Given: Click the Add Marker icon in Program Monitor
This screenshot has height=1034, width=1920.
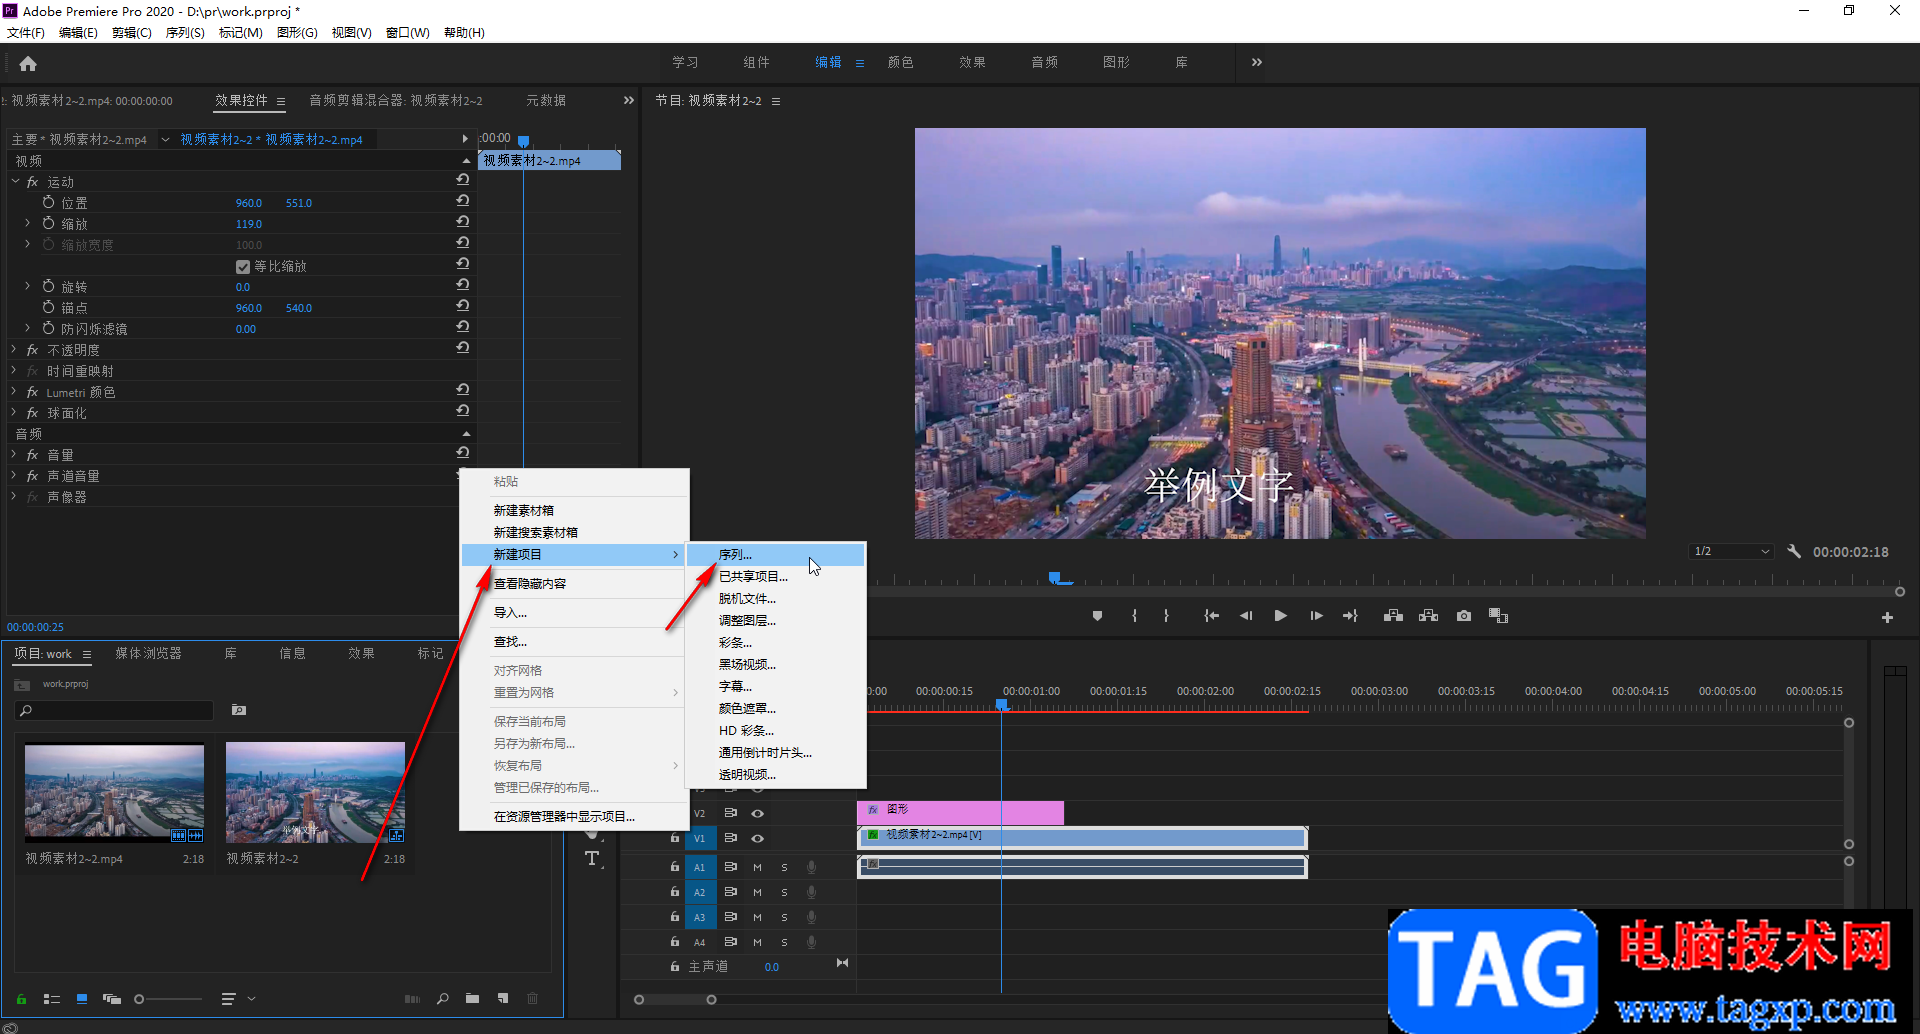Looking at the screenshot, I should click(x=1097, y=616).
